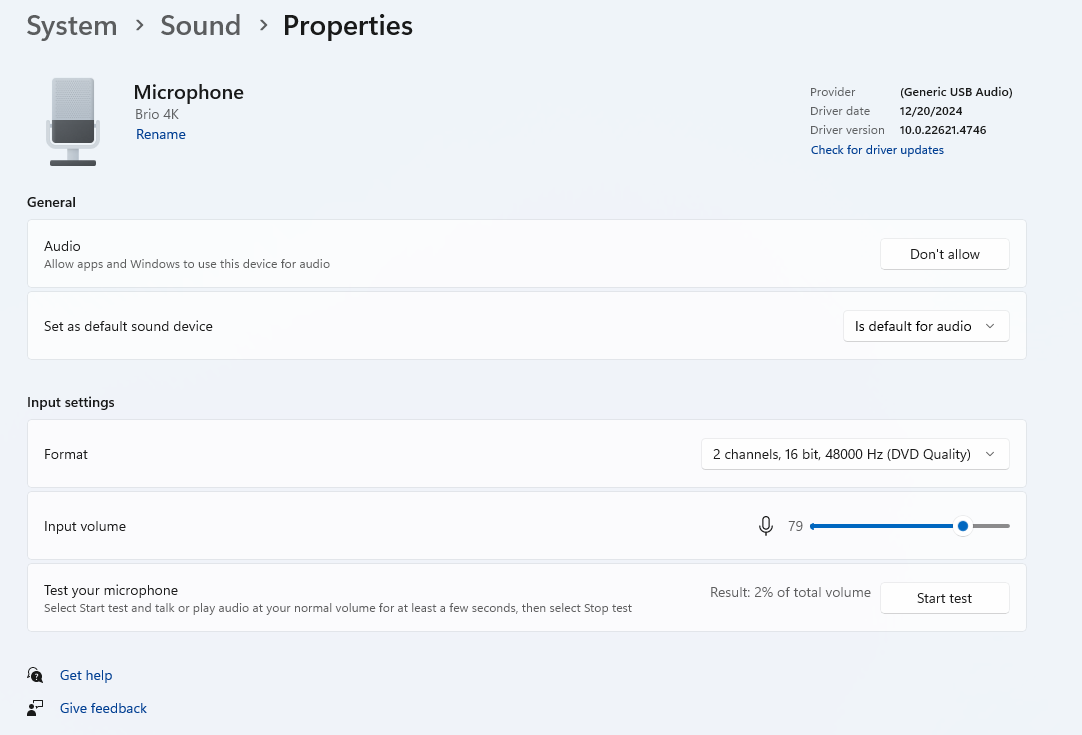1082x735 pixels.
Task: Click the Audio settings row
Action: pos(400,254)
